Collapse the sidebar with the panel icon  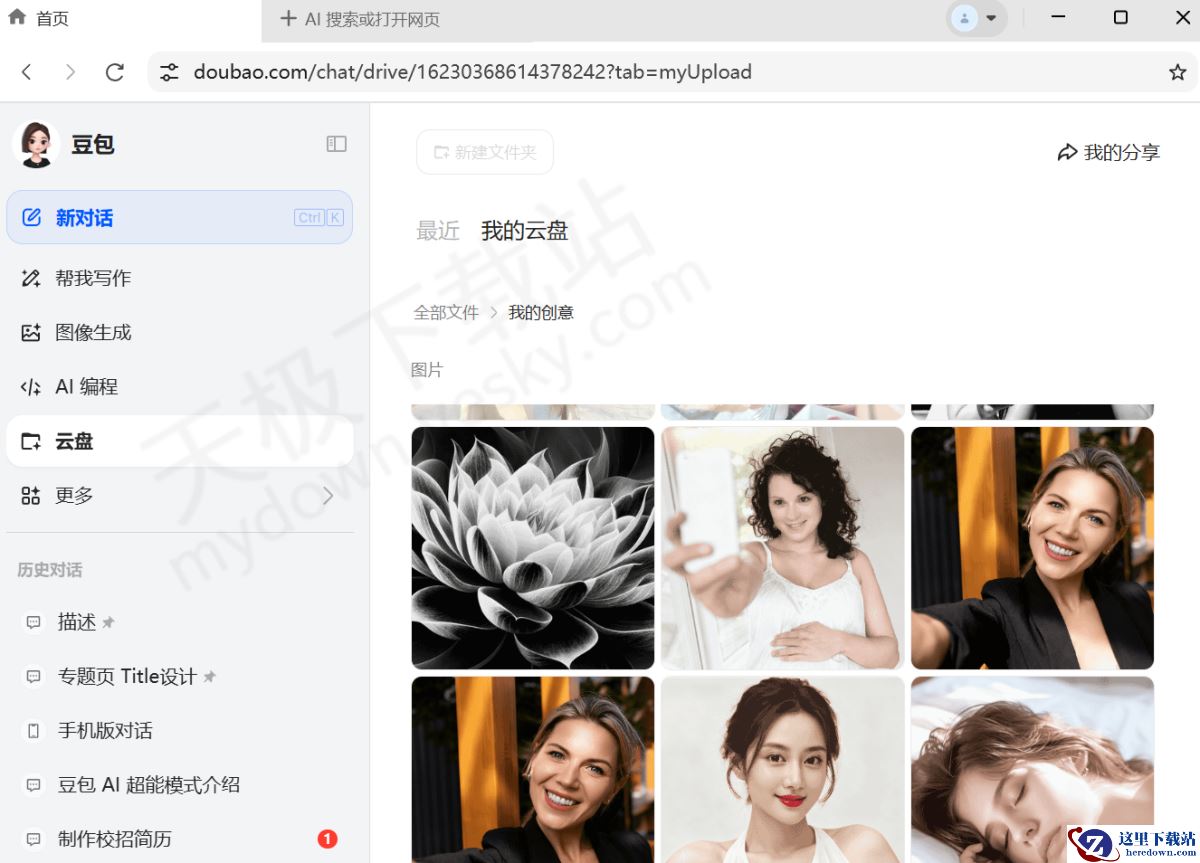pyautogui.click(x=336, y=144)
